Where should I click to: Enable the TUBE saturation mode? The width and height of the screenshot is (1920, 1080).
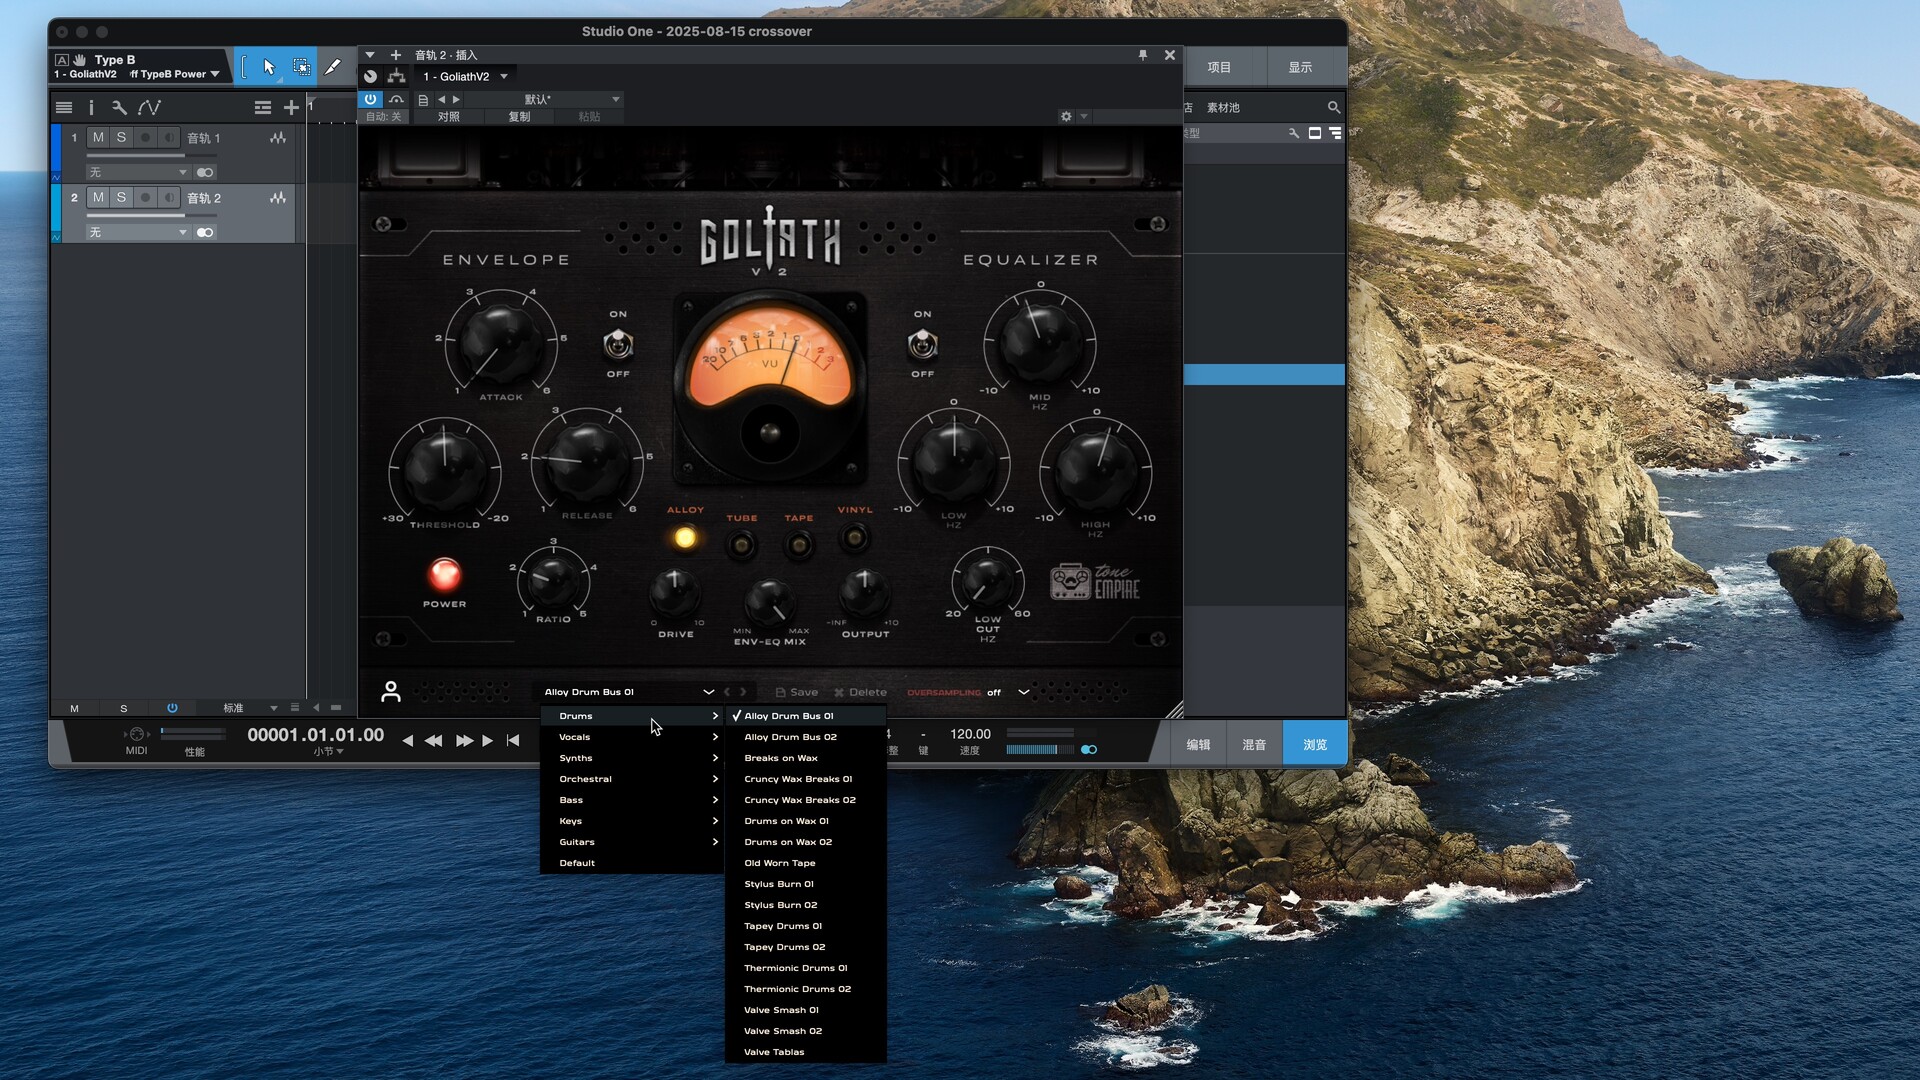coord(741,545)
